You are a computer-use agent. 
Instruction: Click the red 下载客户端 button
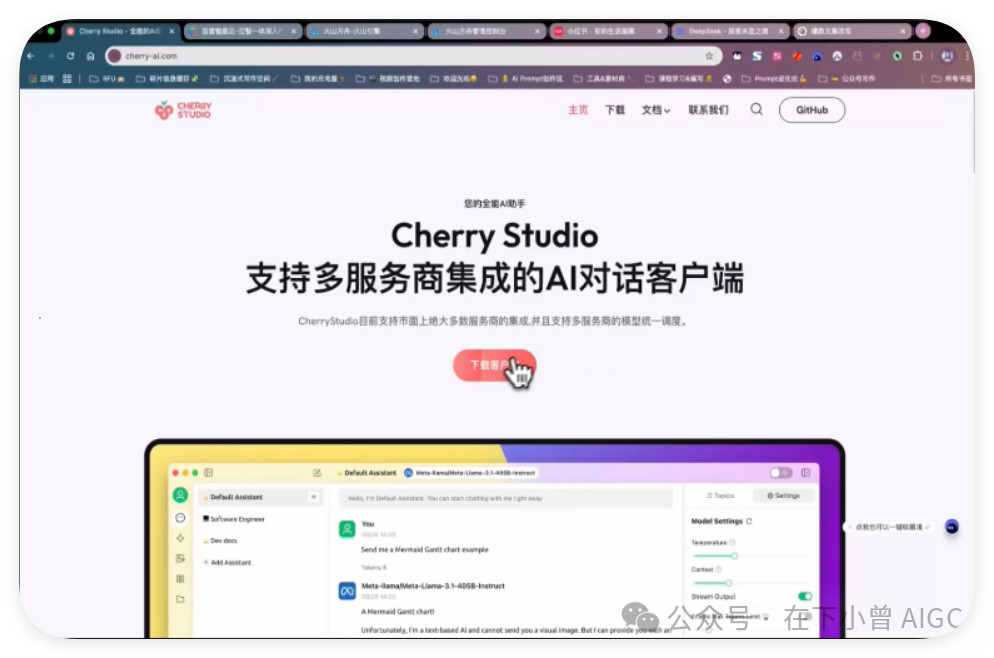494,365
